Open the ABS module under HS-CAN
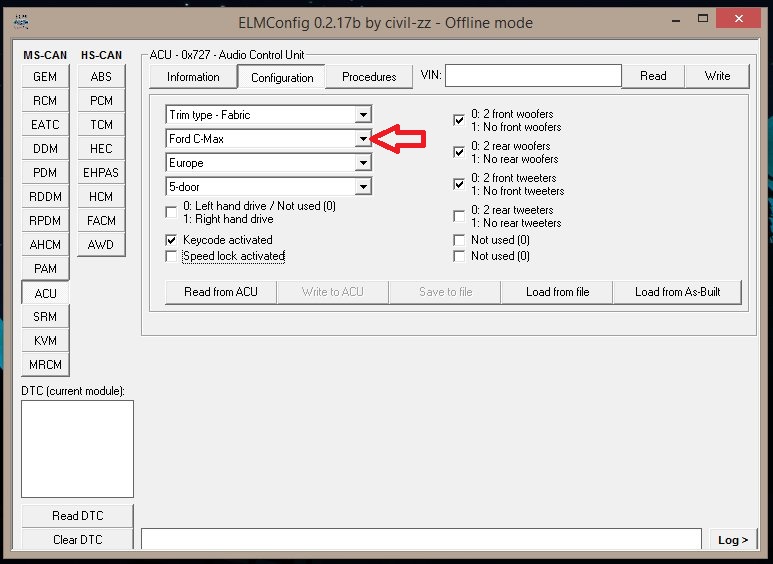The image size is (773, 564). tap(101, 77)
